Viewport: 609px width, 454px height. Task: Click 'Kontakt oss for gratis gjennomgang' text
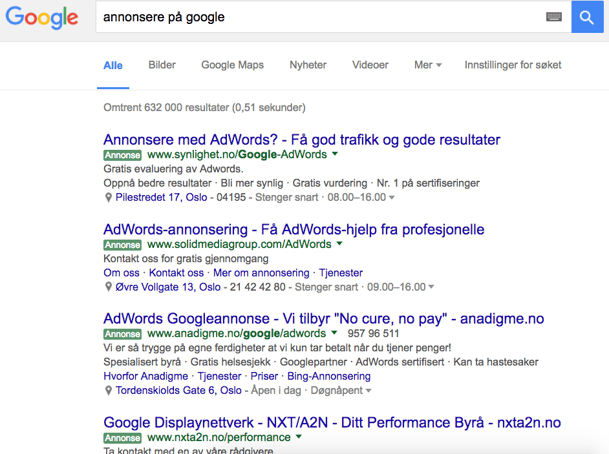[x=186, y=259]
